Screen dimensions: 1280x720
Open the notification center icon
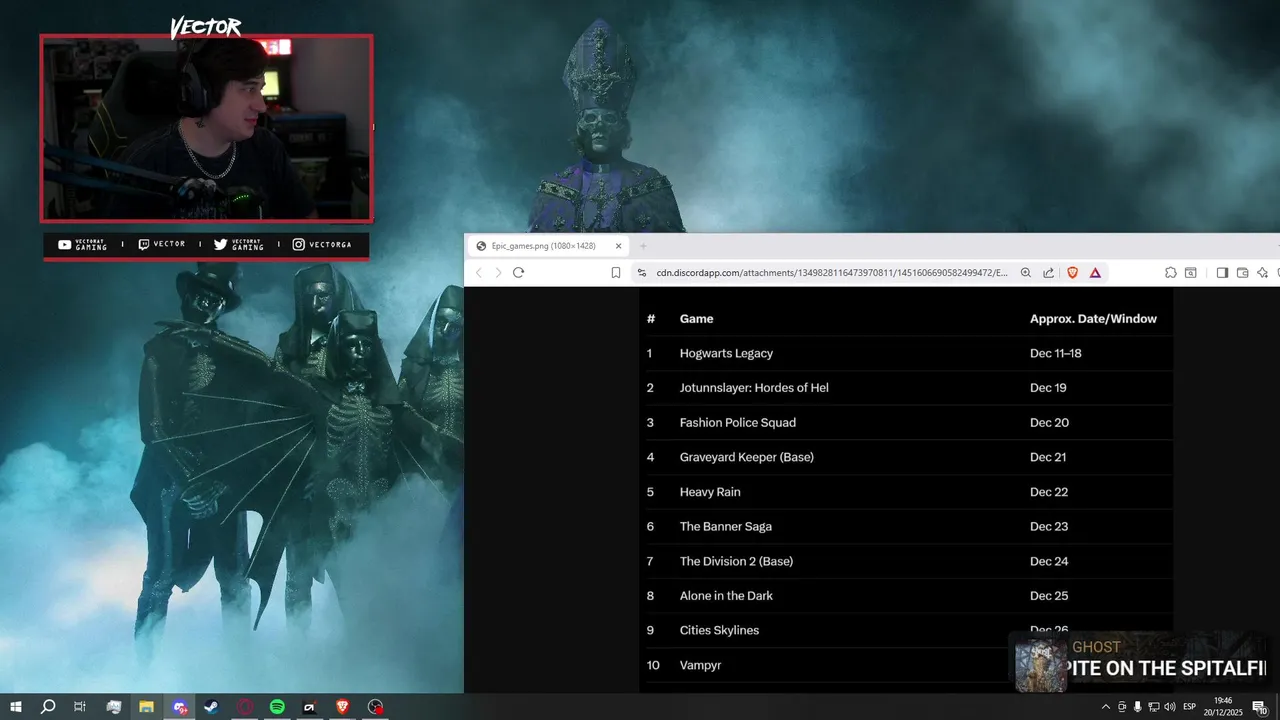click(1259, 707)
